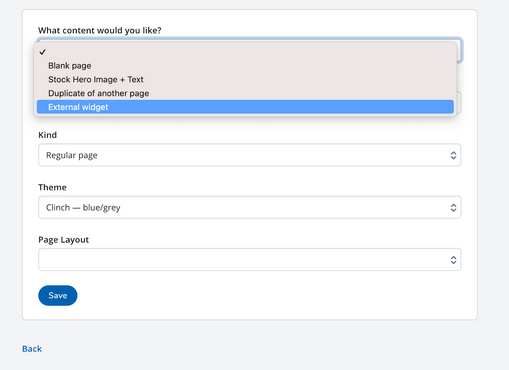Choose Stock Hero Image + Text option
Screen dimensions: 509x370
pyautogui.click(x=245, y=79)
